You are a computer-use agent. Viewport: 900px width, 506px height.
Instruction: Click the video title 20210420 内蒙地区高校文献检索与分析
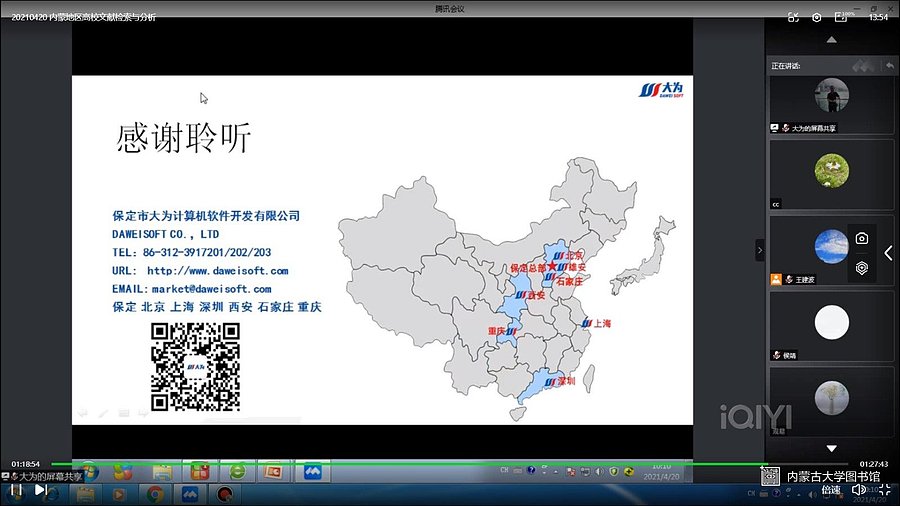84,17
